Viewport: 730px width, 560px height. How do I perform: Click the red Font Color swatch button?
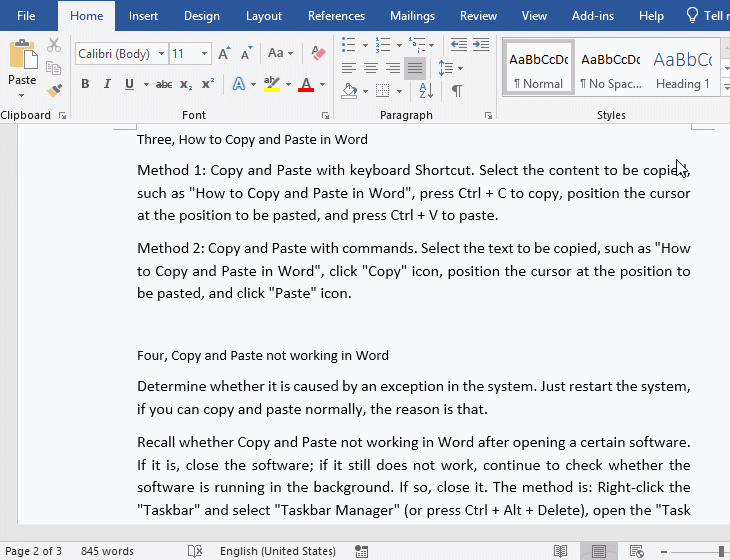pyautogui.click(x=305, y=85)
